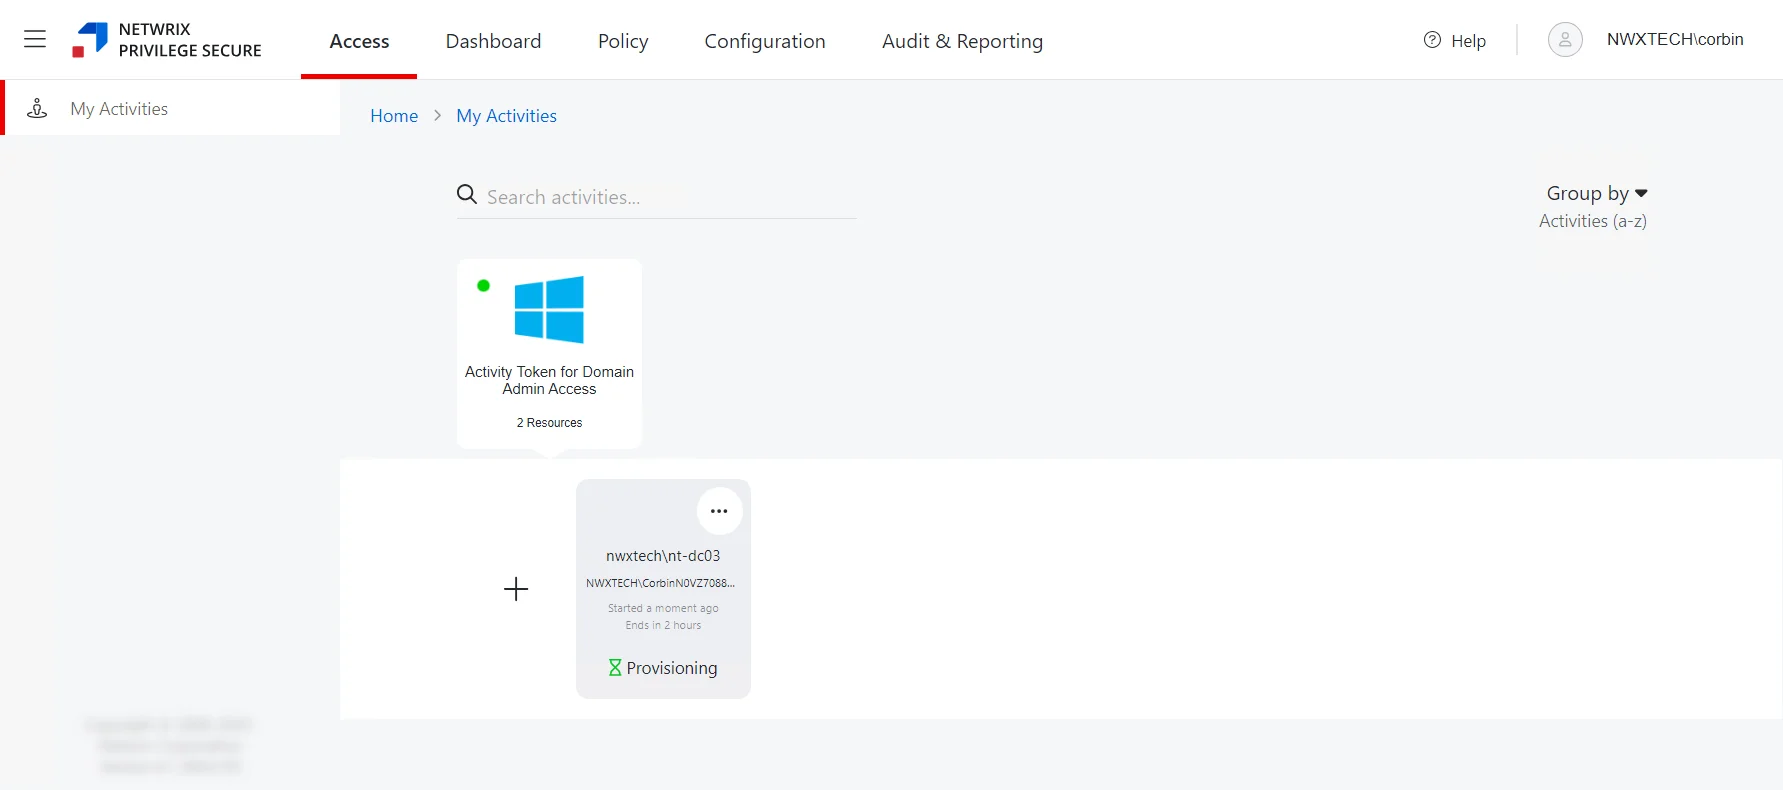1783x790 pixels.
Task: Click the Windows logo on activity card
Action: click(549, 310)
